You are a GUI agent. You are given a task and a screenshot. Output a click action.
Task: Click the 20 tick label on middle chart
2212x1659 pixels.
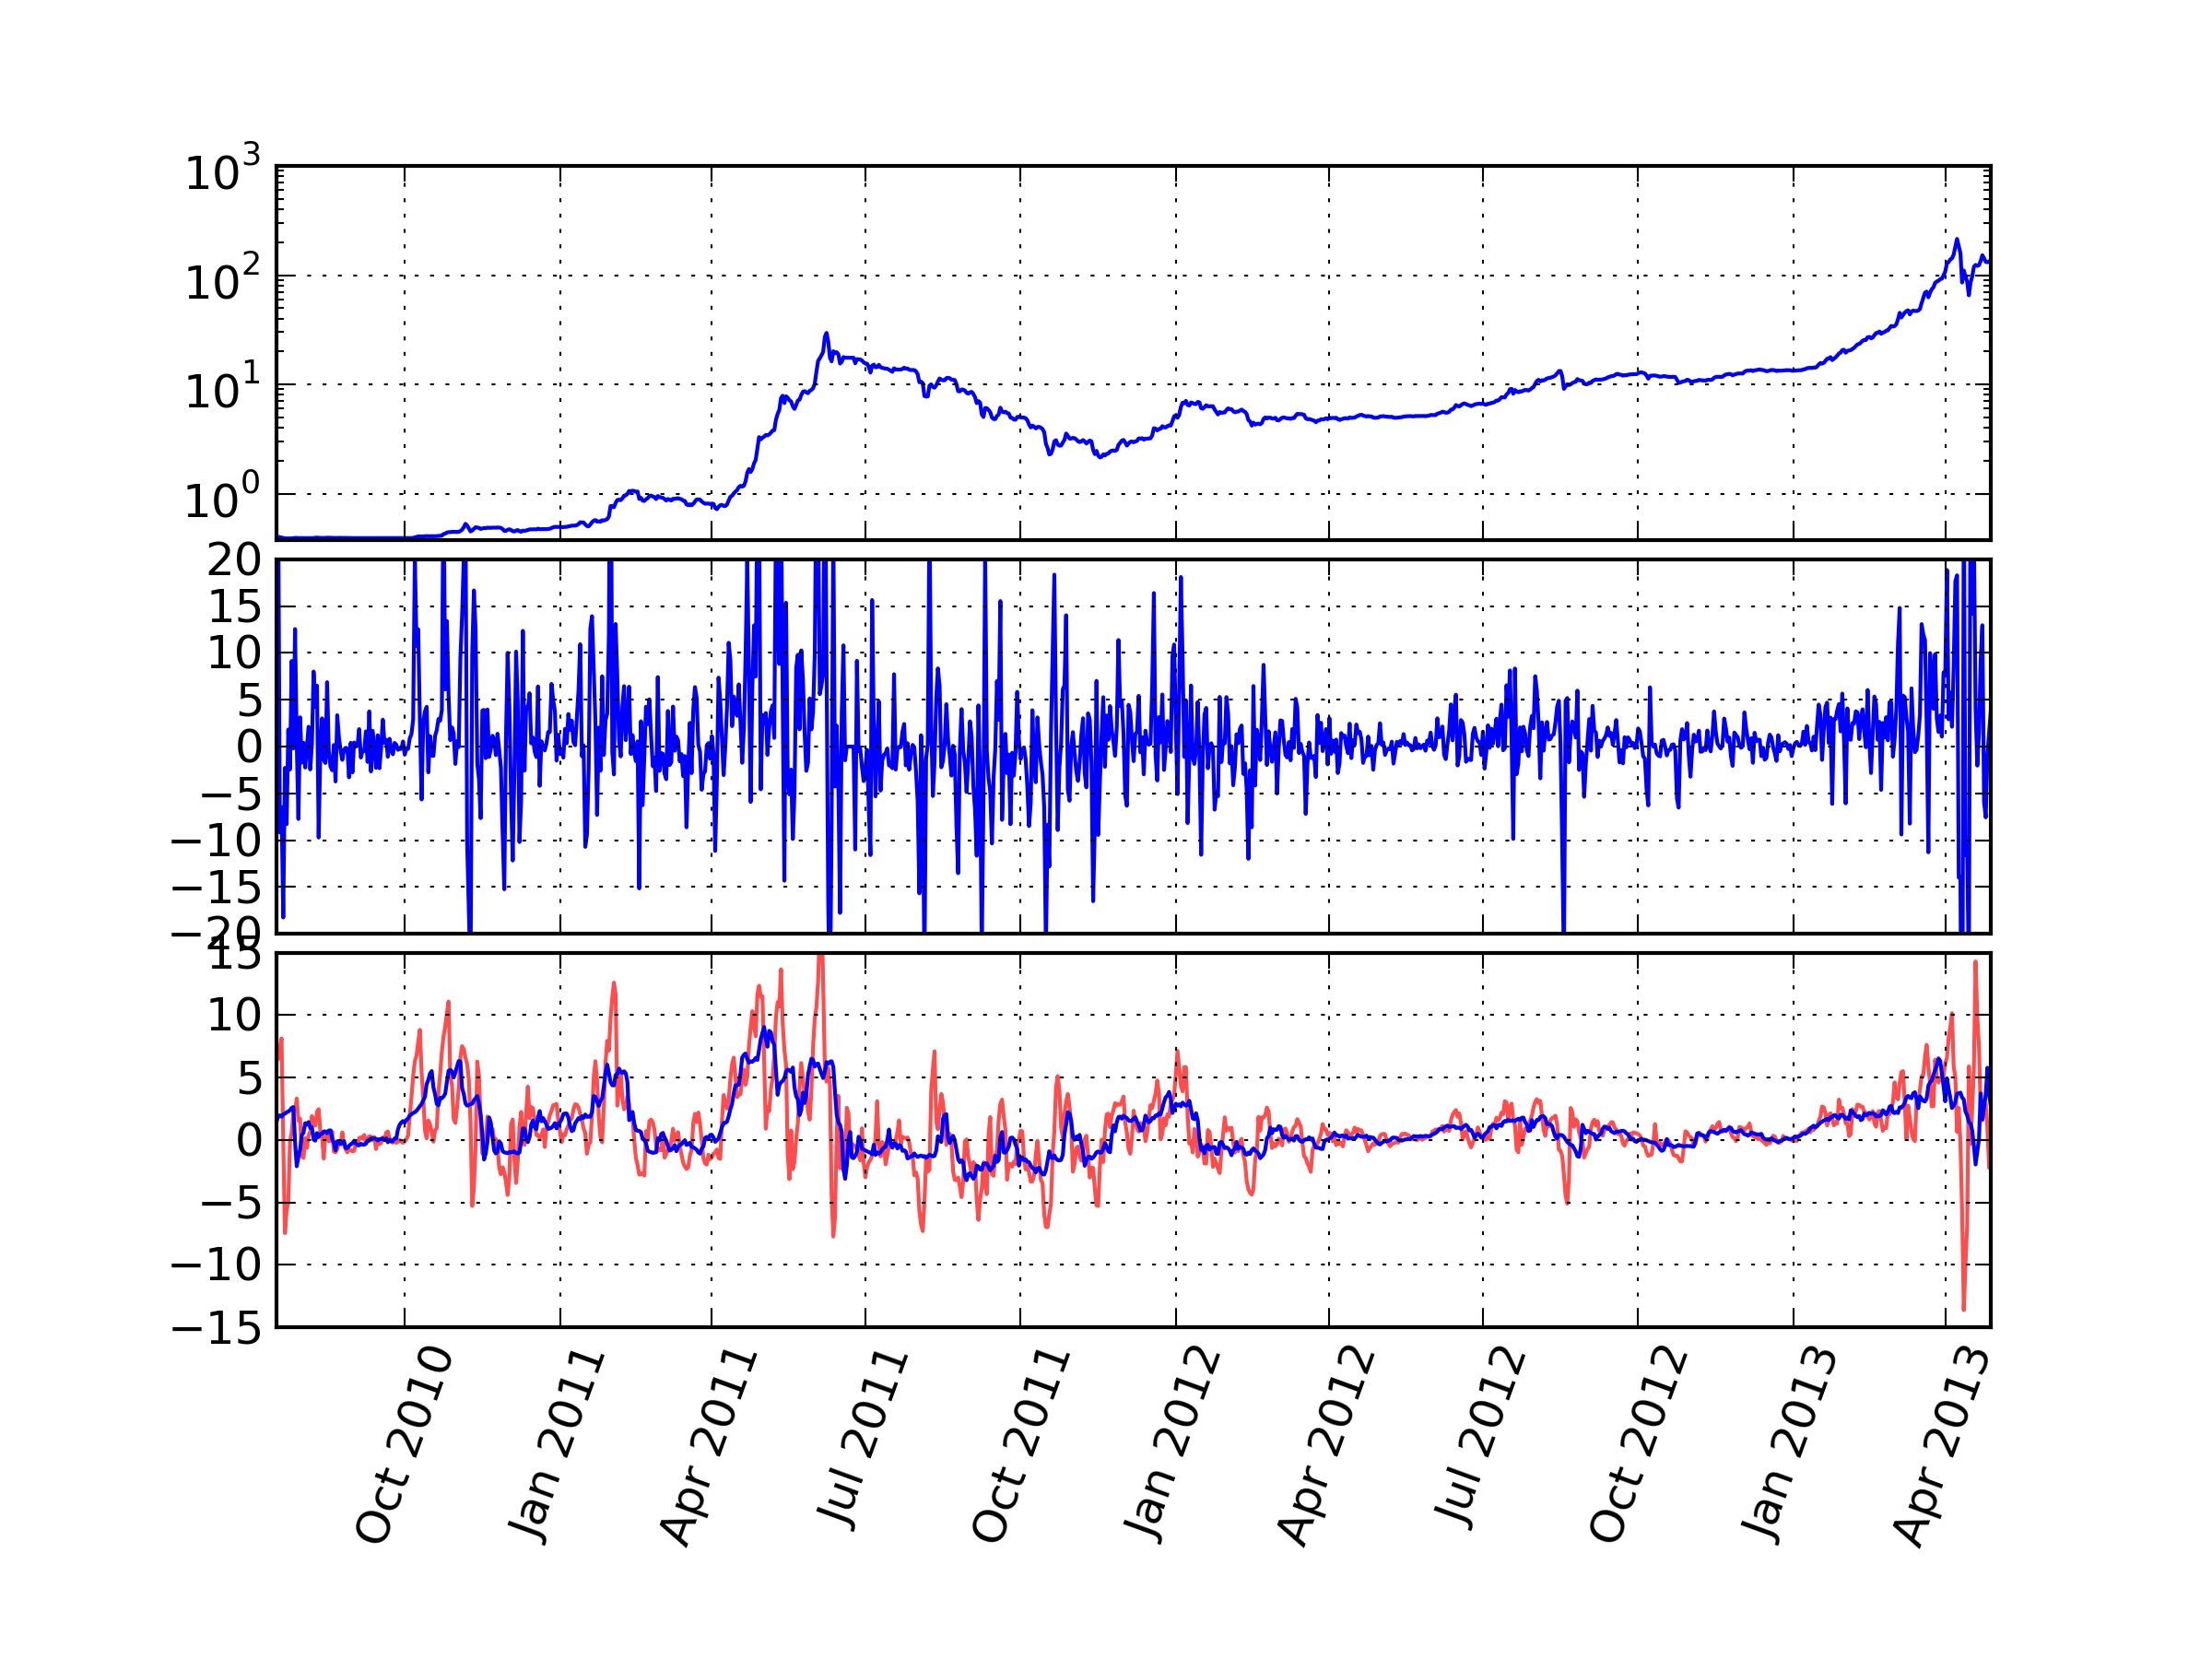(x=235, y=561)
